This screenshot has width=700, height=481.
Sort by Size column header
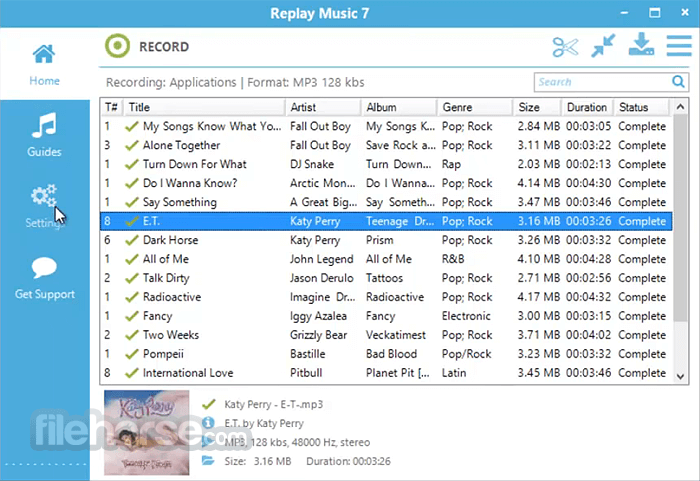537,107
